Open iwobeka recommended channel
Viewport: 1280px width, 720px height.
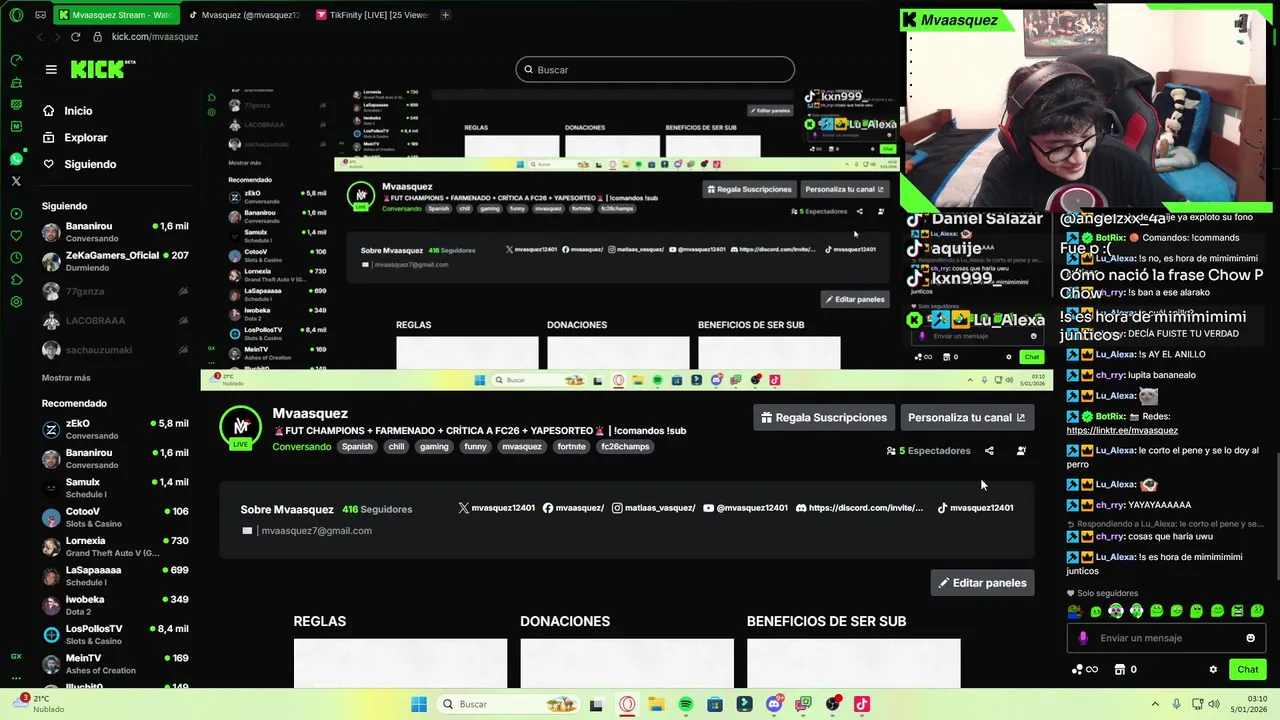115,605
